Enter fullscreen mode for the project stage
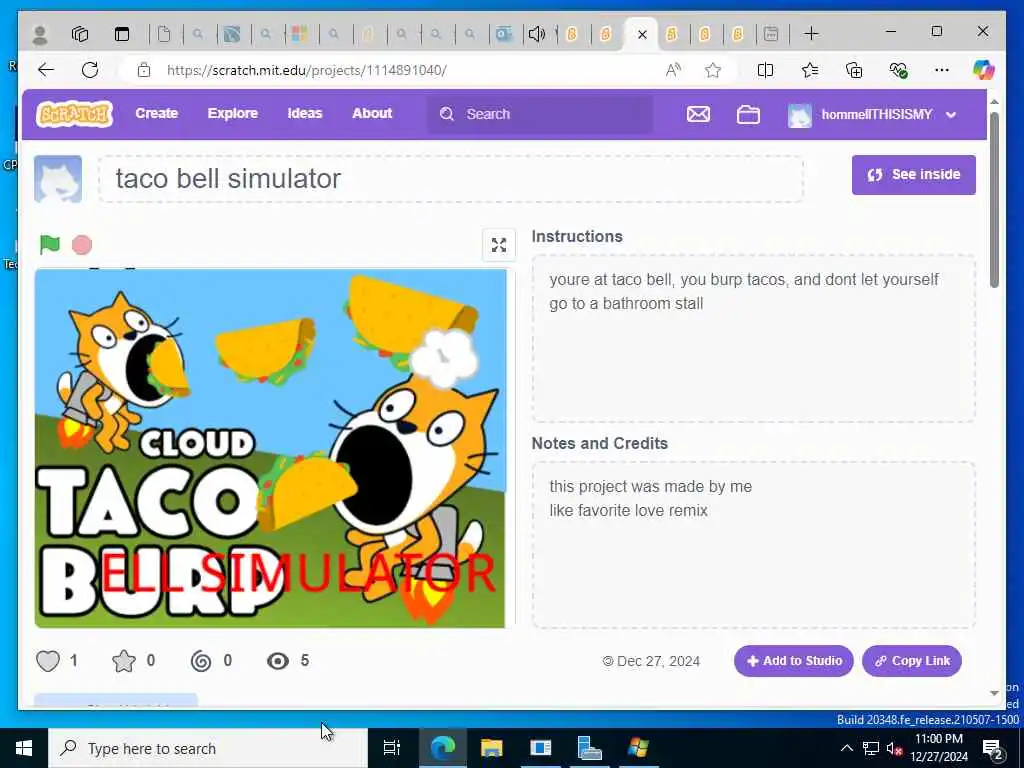The height and width of the screenshot is (768, 1024). tap(499, 245)
